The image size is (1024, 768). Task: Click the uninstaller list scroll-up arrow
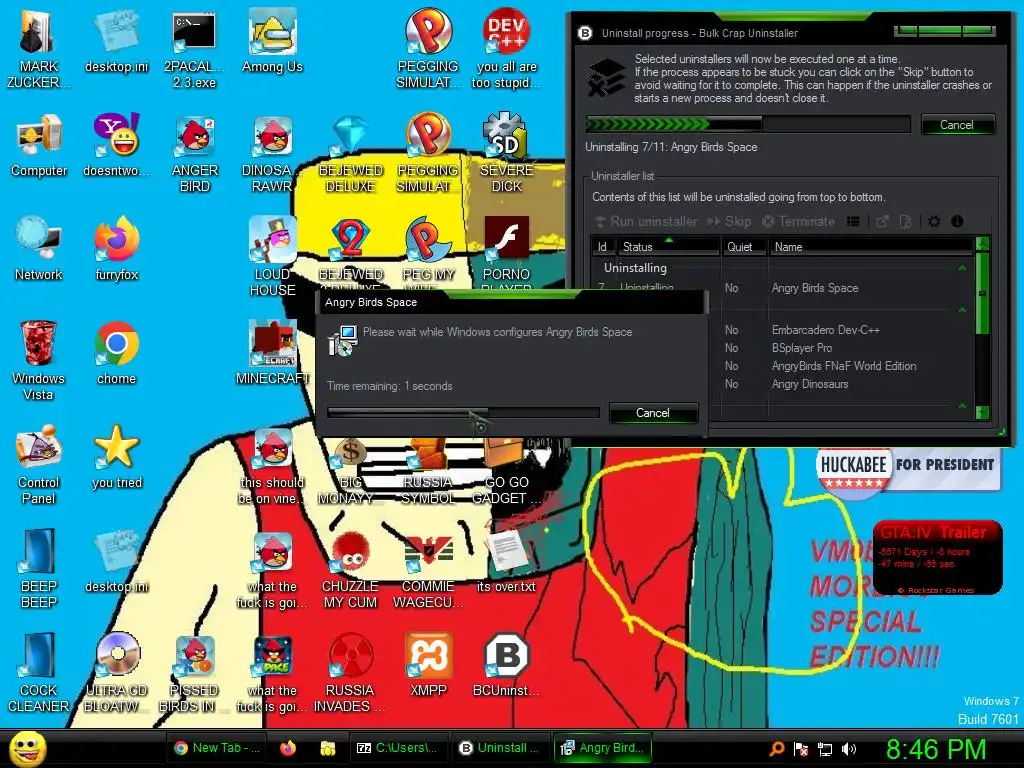tap(982, 245)
